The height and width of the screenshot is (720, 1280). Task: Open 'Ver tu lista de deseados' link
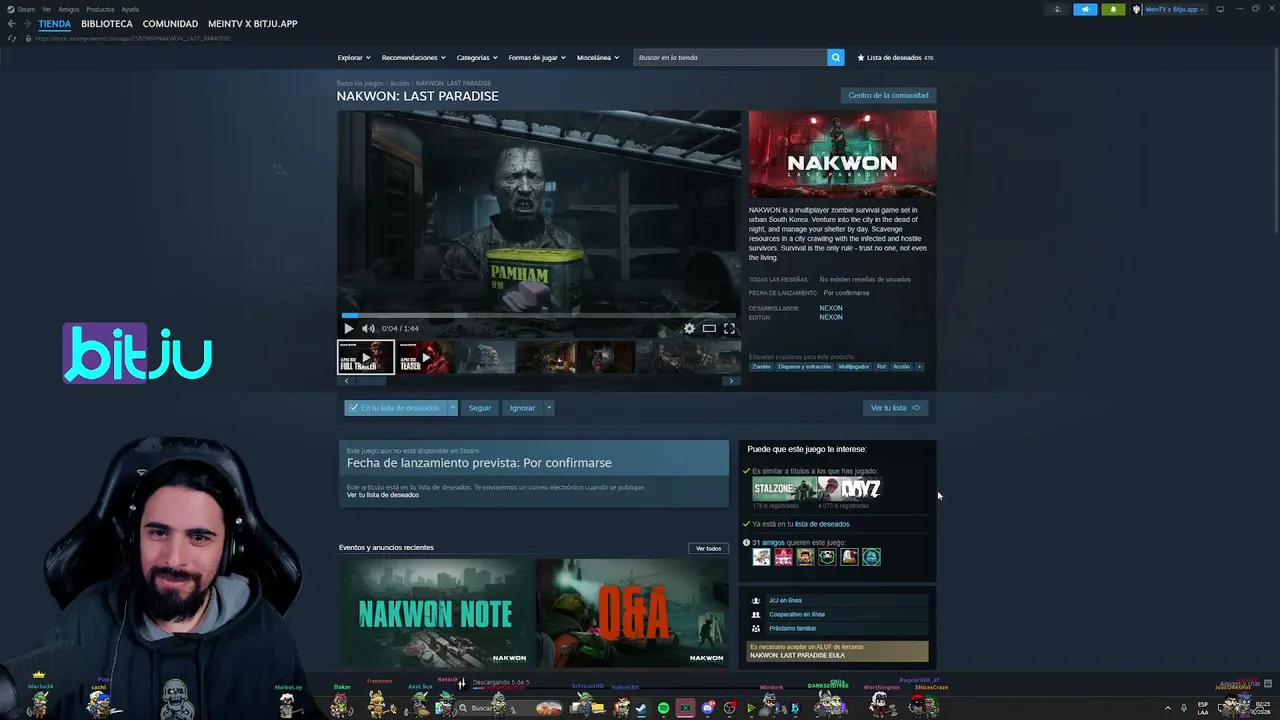coord(383,495)
